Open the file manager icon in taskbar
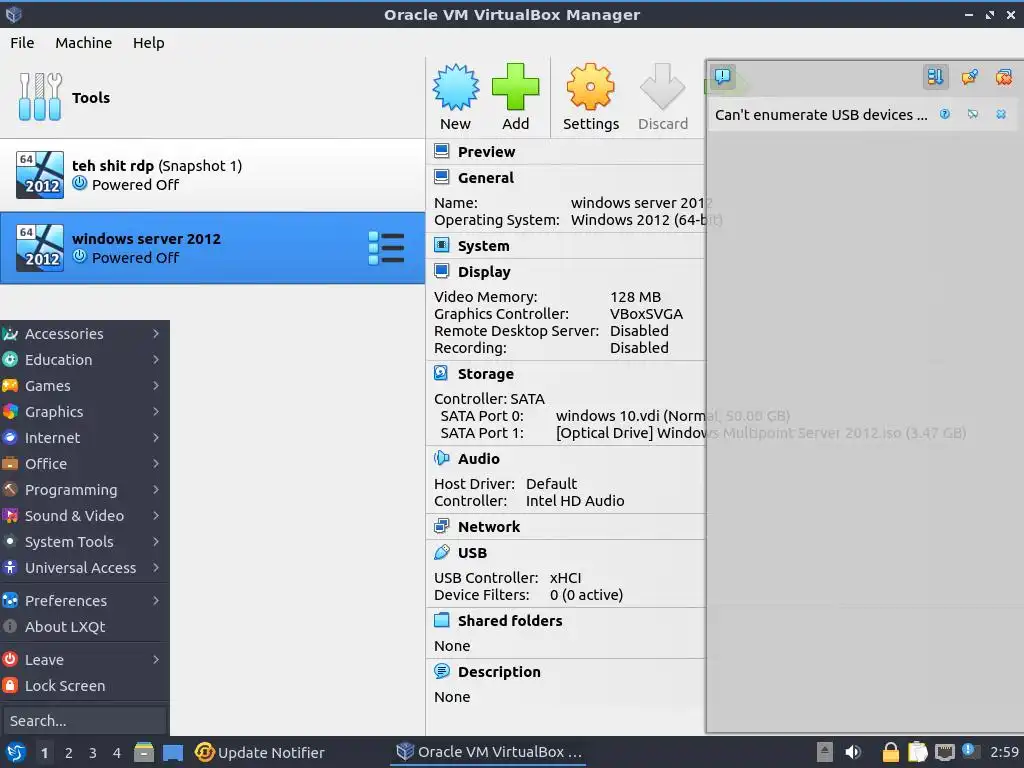Image resolution: width=1024 pixels, height=768 pixels. 144,752
